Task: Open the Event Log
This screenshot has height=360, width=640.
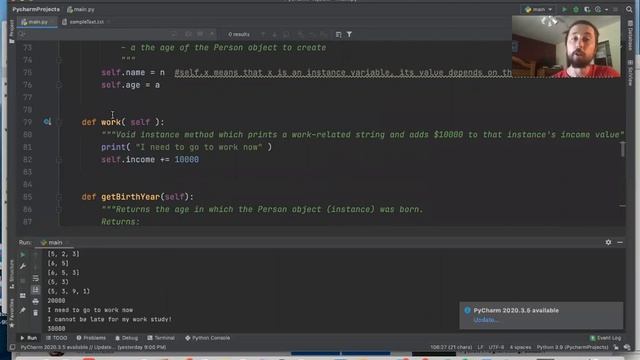Action: [605, 338]
